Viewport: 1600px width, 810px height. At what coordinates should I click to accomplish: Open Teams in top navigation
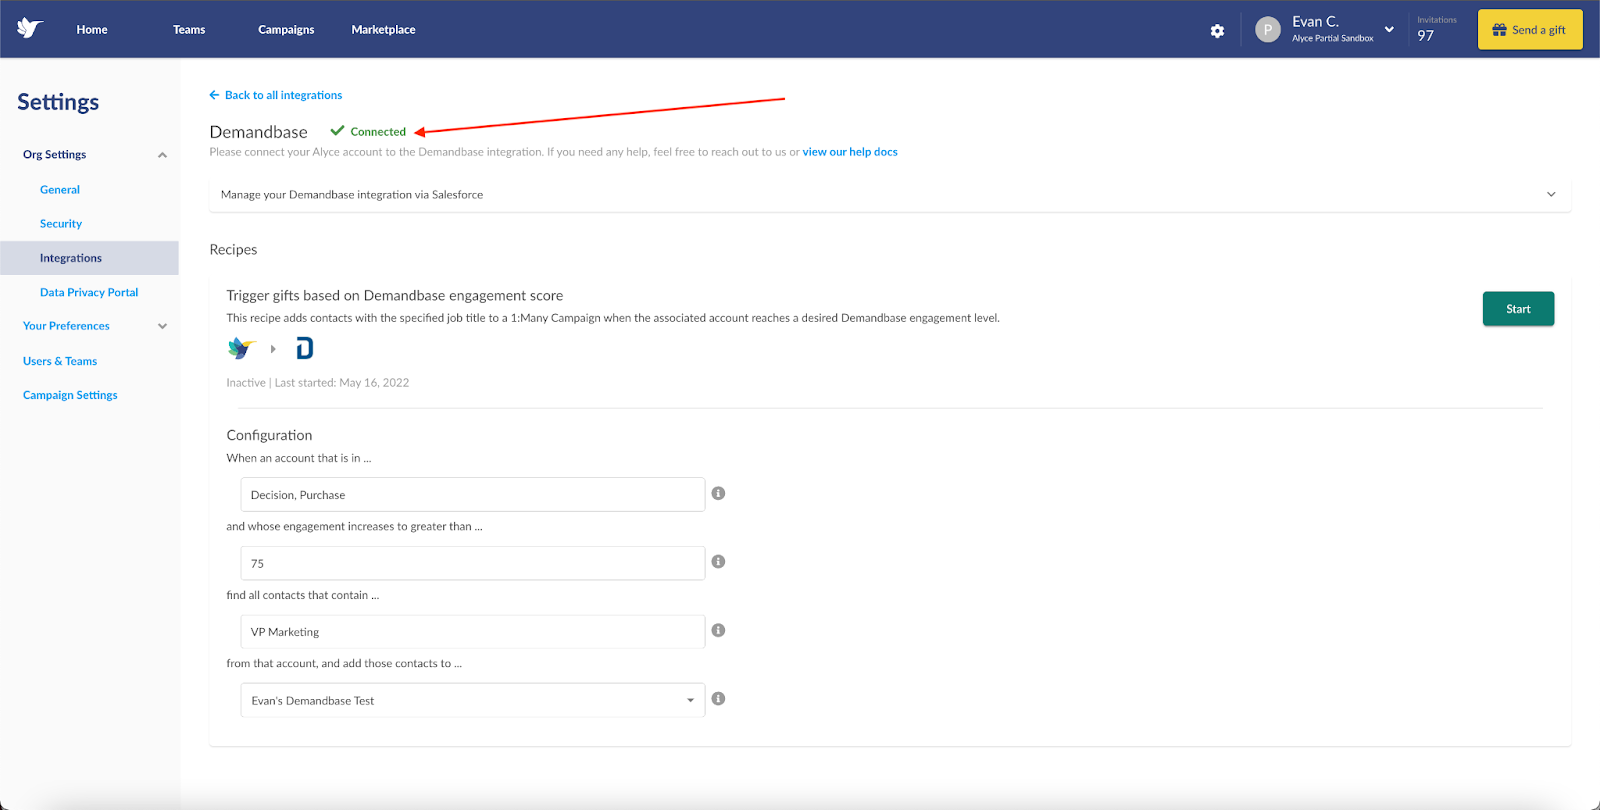coord(189,30)
